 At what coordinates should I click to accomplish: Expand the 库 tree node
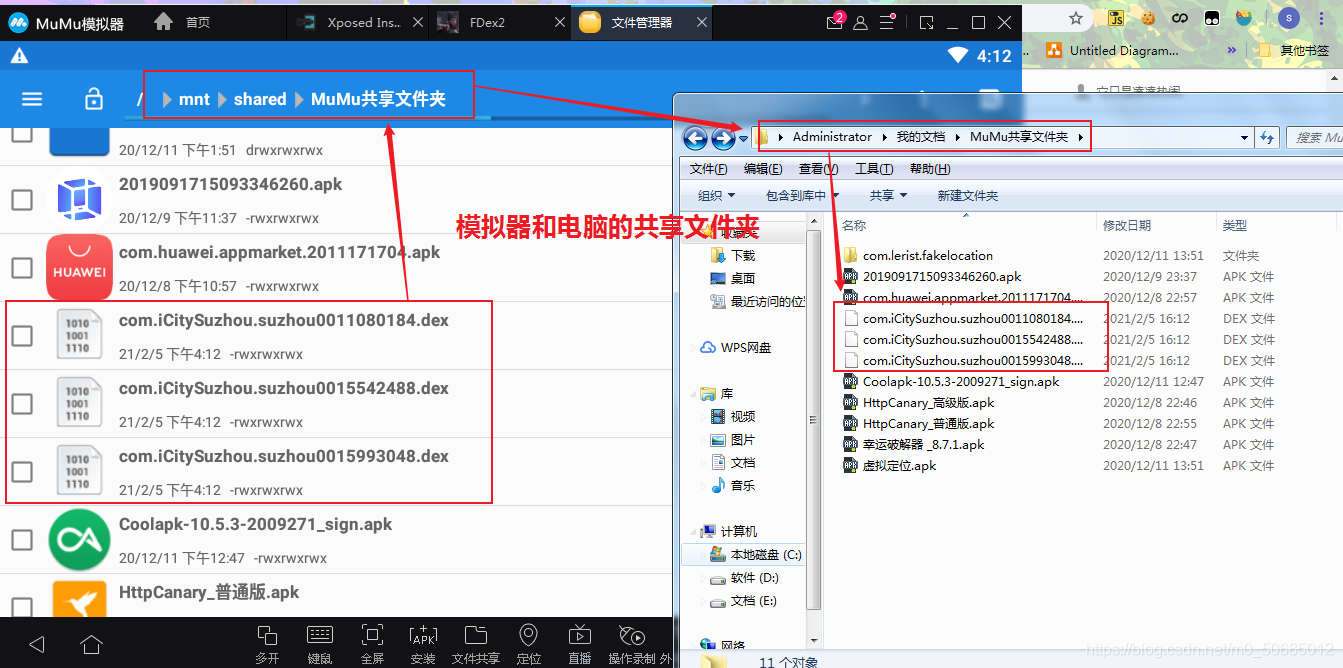coord(694,394)
